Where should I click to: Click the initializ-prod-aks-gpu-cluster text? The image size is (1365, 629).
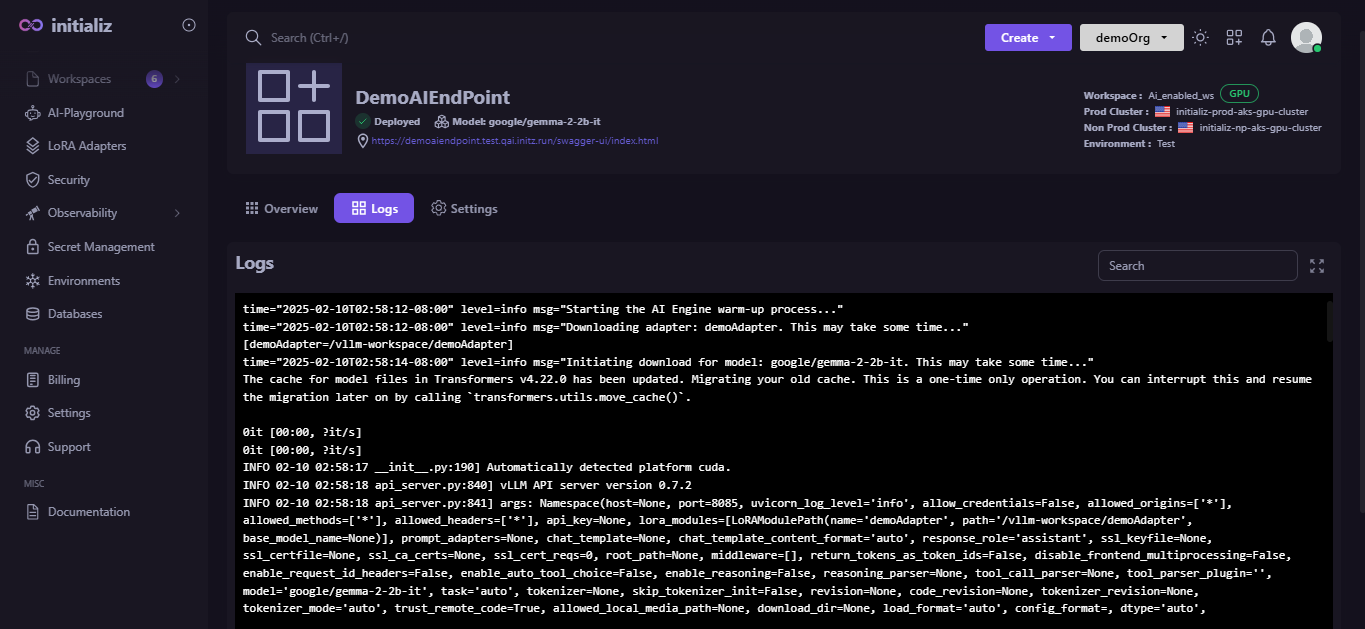1242,112
